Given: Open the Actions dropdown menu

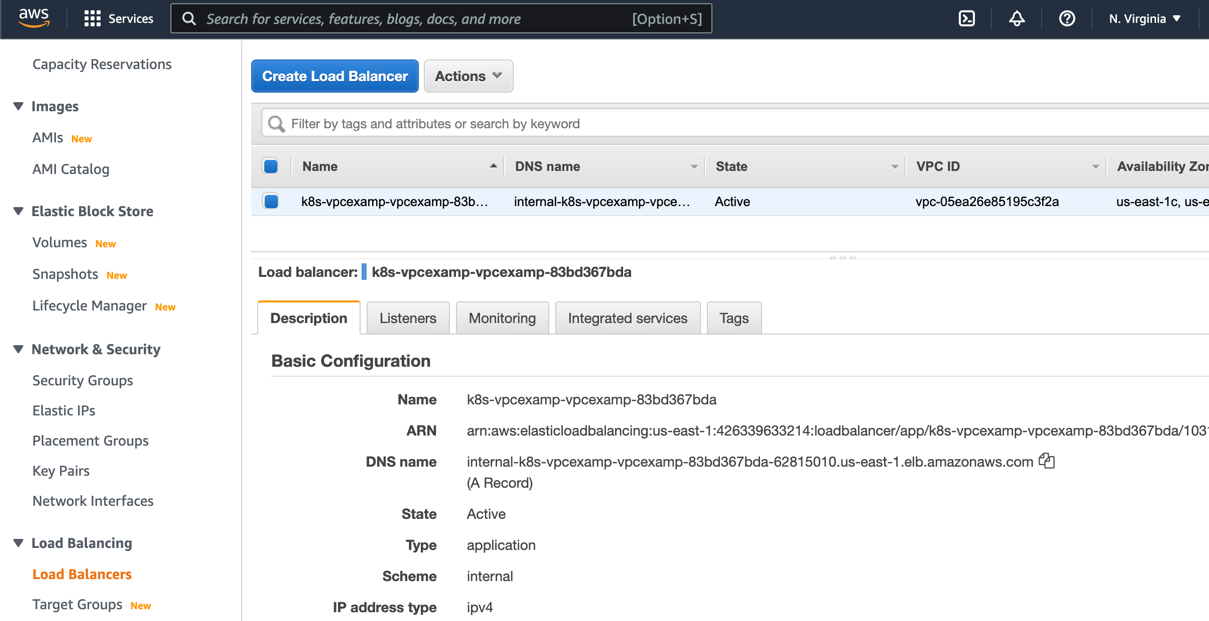Looking at the screenshot, I should click(469, 76).
